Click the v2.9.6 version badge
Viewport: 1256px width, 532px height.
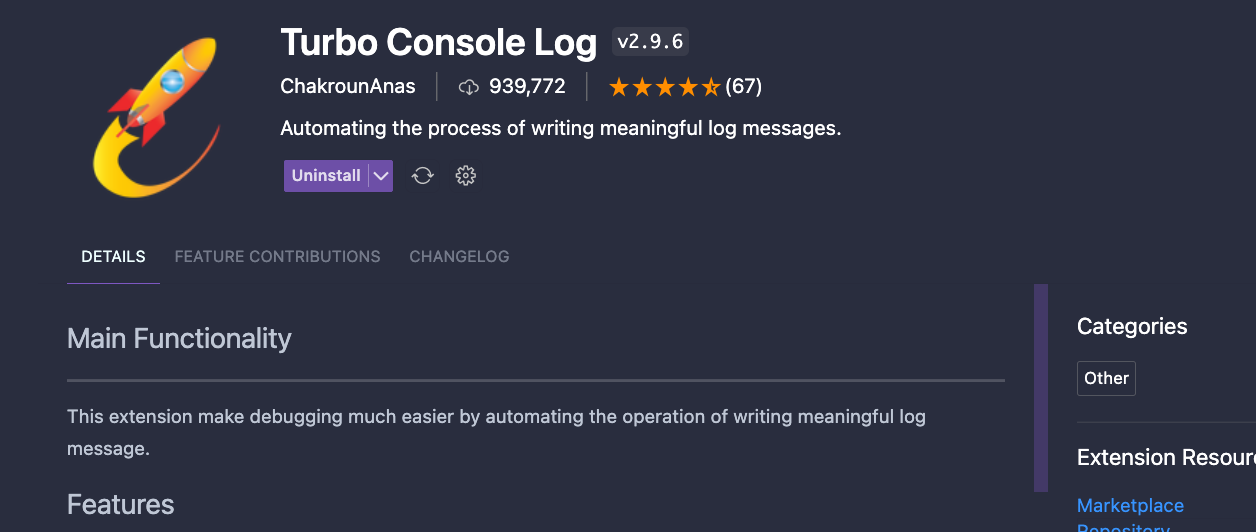pyautogui.click(x=650, y=42)
